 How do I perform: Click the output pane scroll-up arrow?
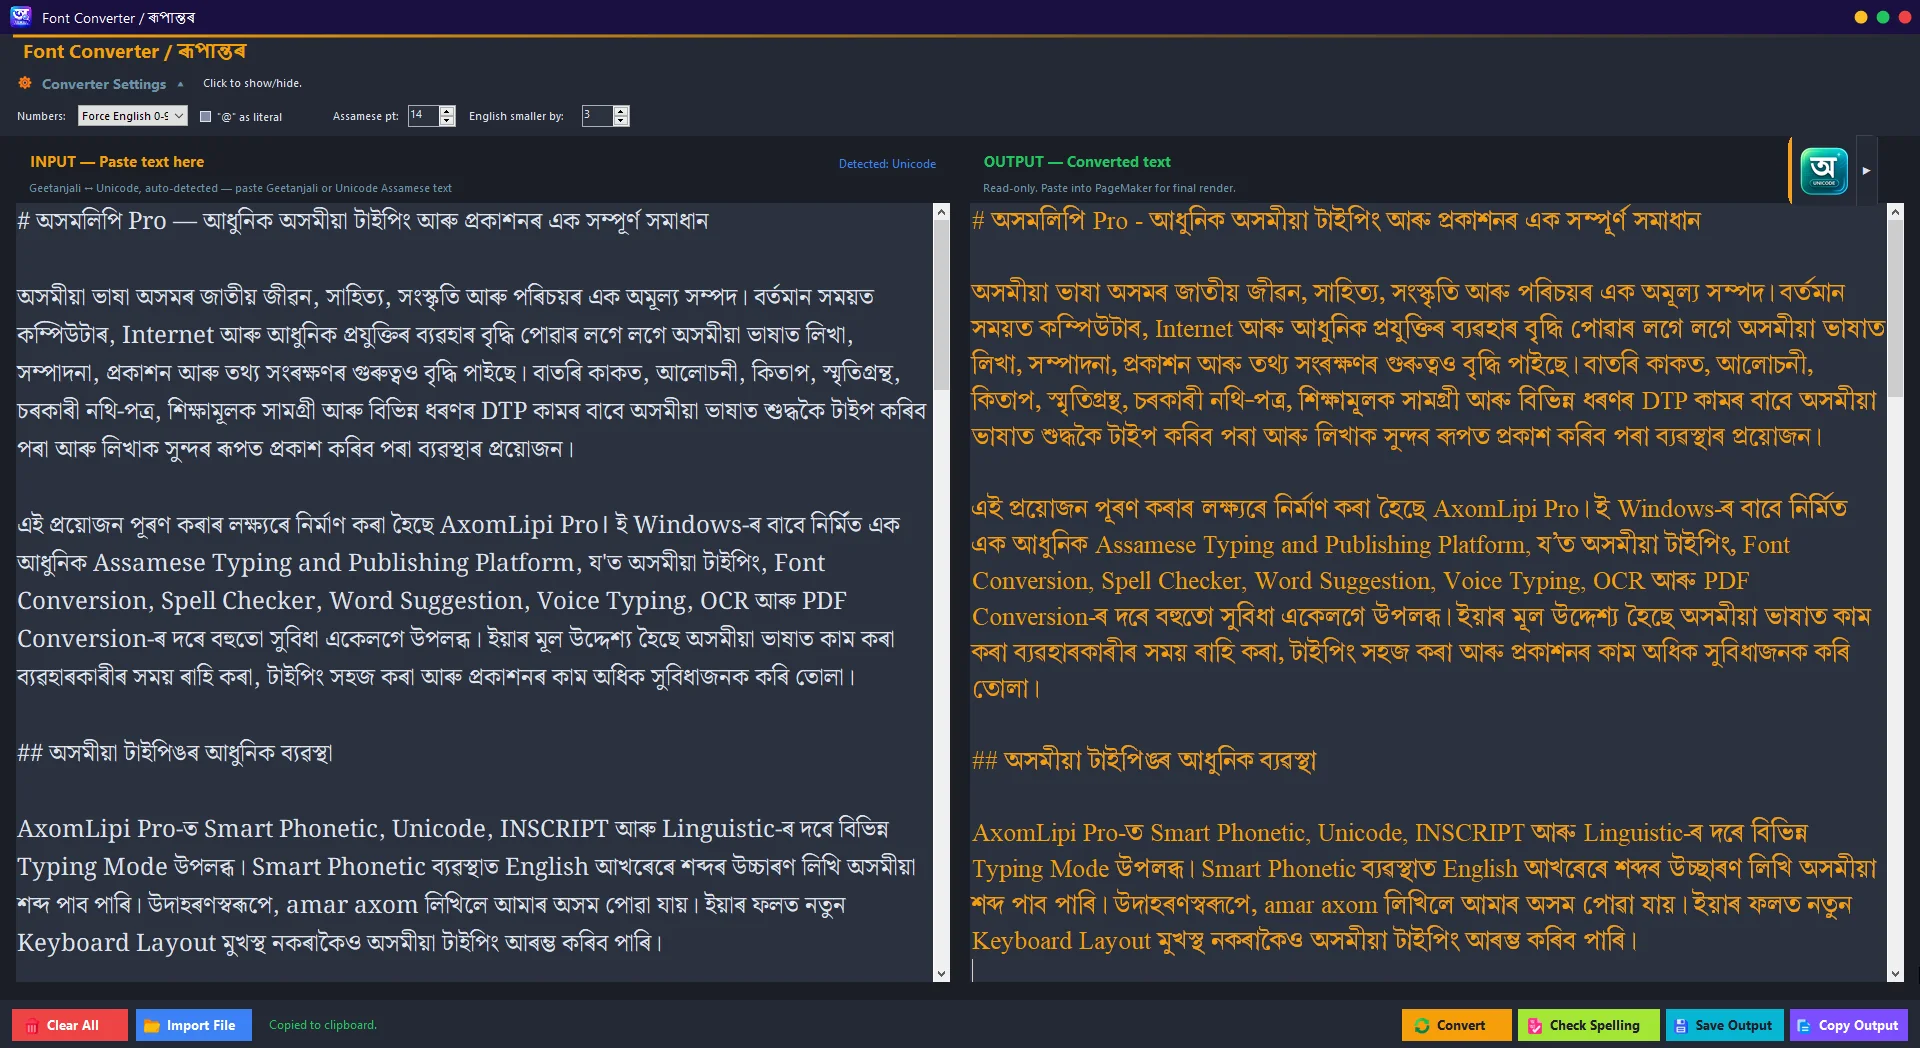click(x=1895, y=212)
